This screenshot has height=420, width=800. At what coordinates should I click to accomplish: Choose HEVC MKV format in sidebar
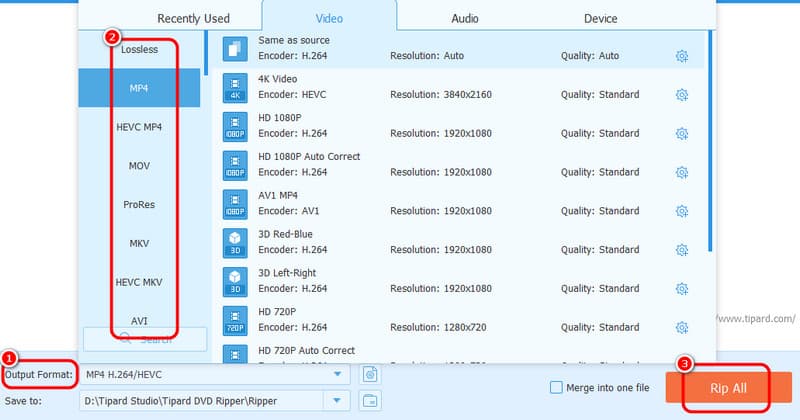[x=139, y=282]
